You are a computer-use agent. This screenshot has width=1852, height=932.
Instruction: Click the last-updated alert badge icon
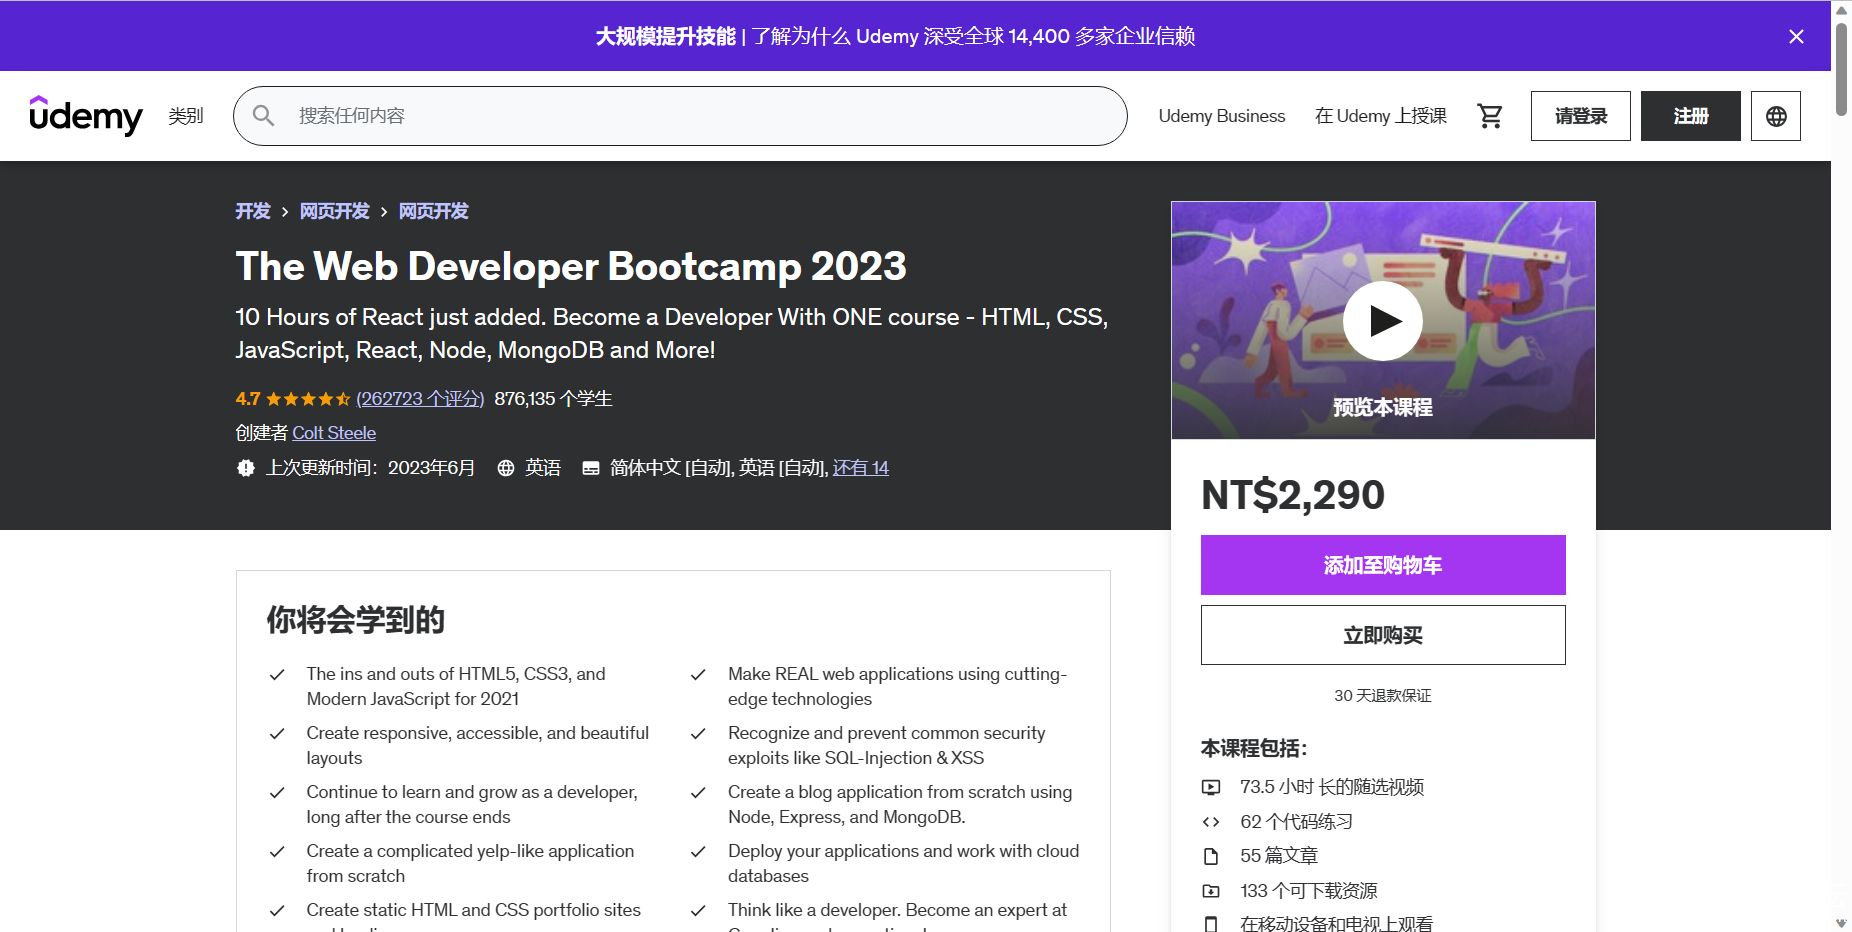(x=246, y=468)
